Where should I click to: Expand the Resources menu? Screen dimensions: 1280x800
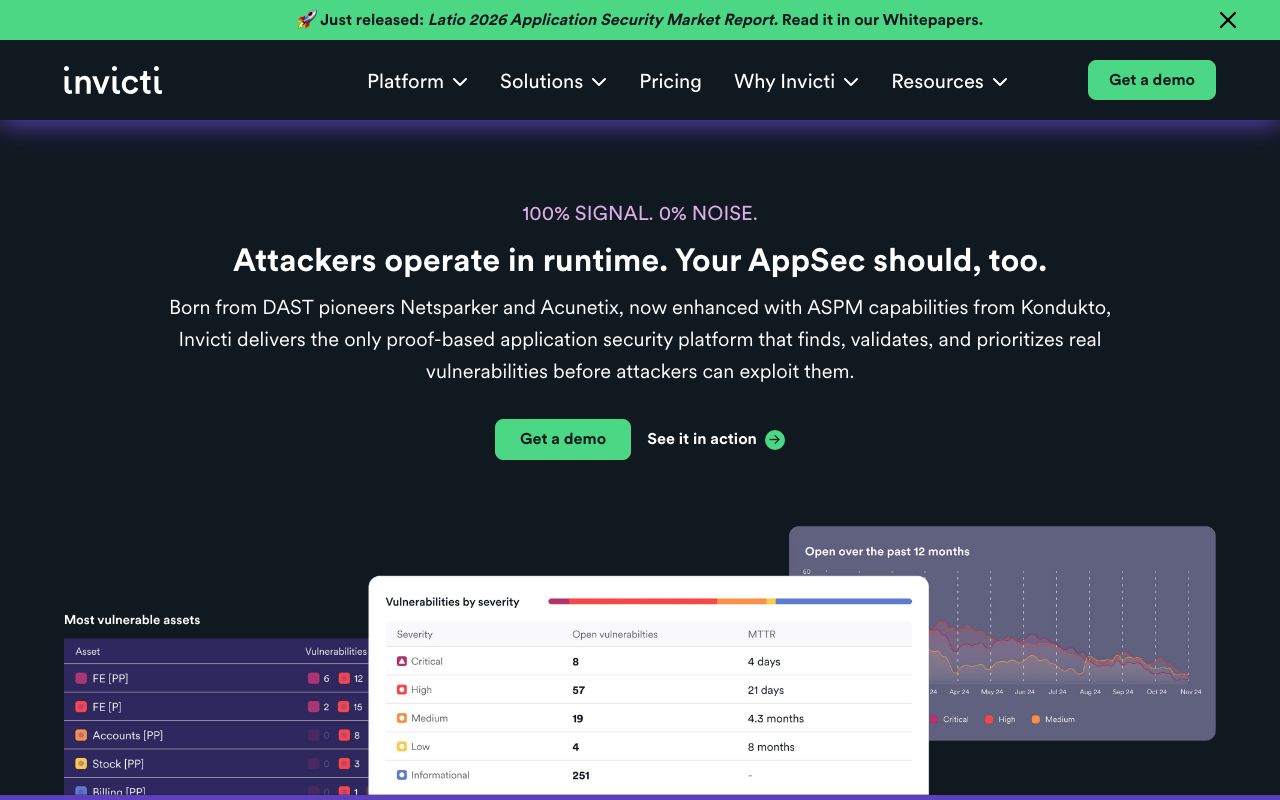tap(949, 81)
